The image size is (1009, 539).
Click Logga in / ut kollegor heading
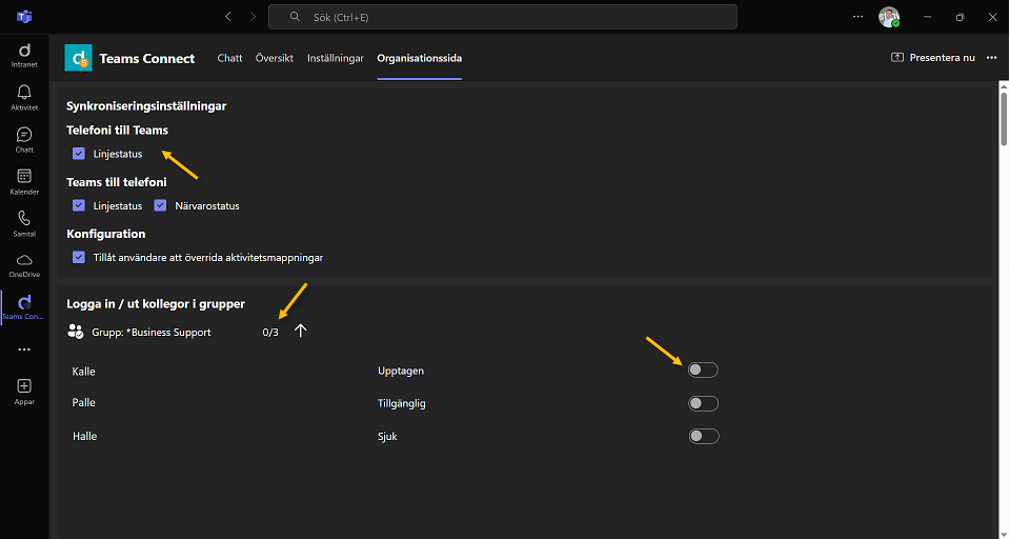point(156,304)
